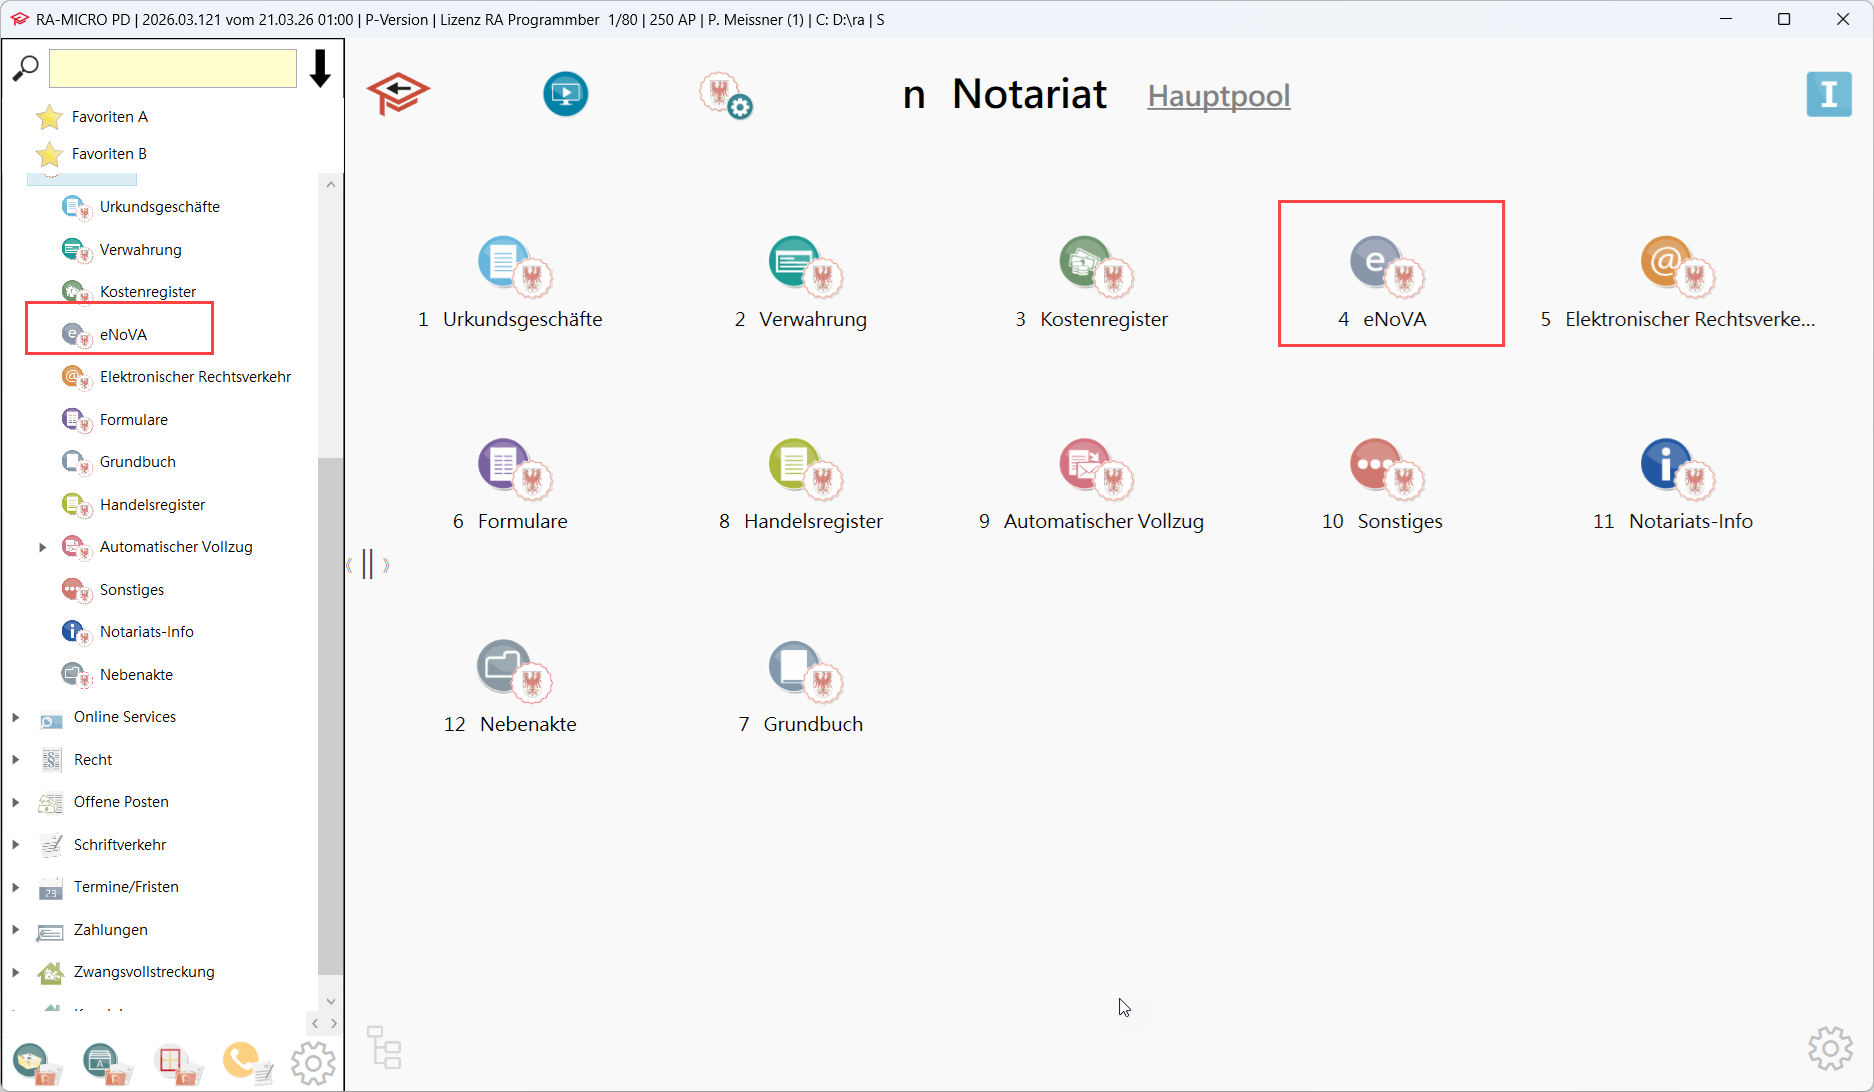Image resolution: width=1874 pixels, height=1092 pixels.
Task: Expand the Termine/Fristen sidebar node
Action: (x=16, y=887)
